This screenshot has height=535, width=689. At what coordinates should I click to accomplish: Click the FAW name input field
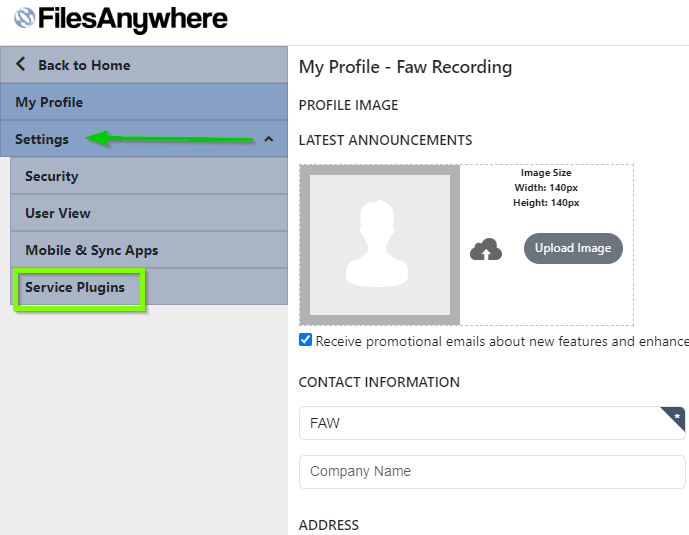pyautogui.click(x=492, y=423)
